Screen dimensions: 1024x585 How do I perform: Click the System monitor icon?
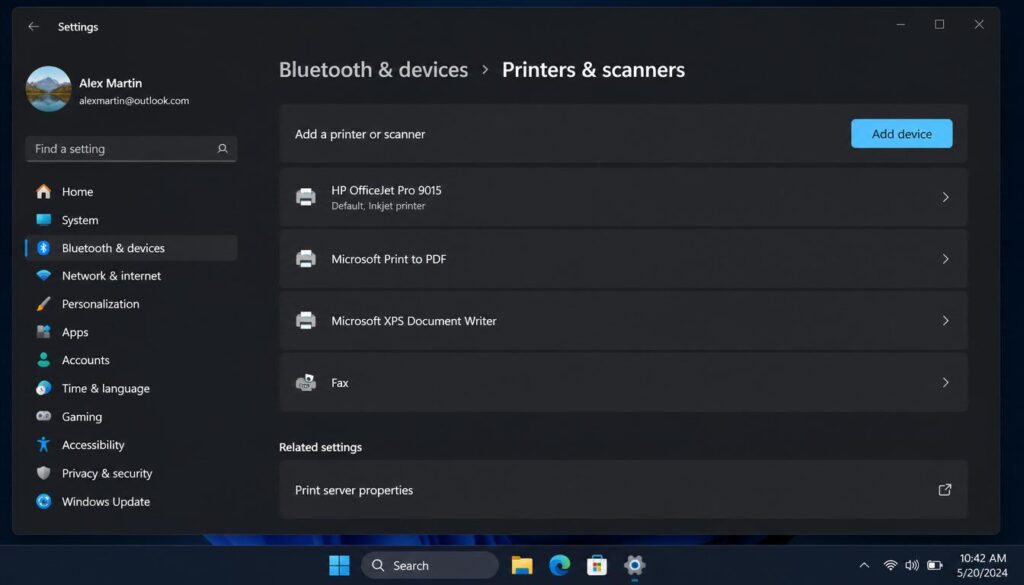click(x=44, y=220)
